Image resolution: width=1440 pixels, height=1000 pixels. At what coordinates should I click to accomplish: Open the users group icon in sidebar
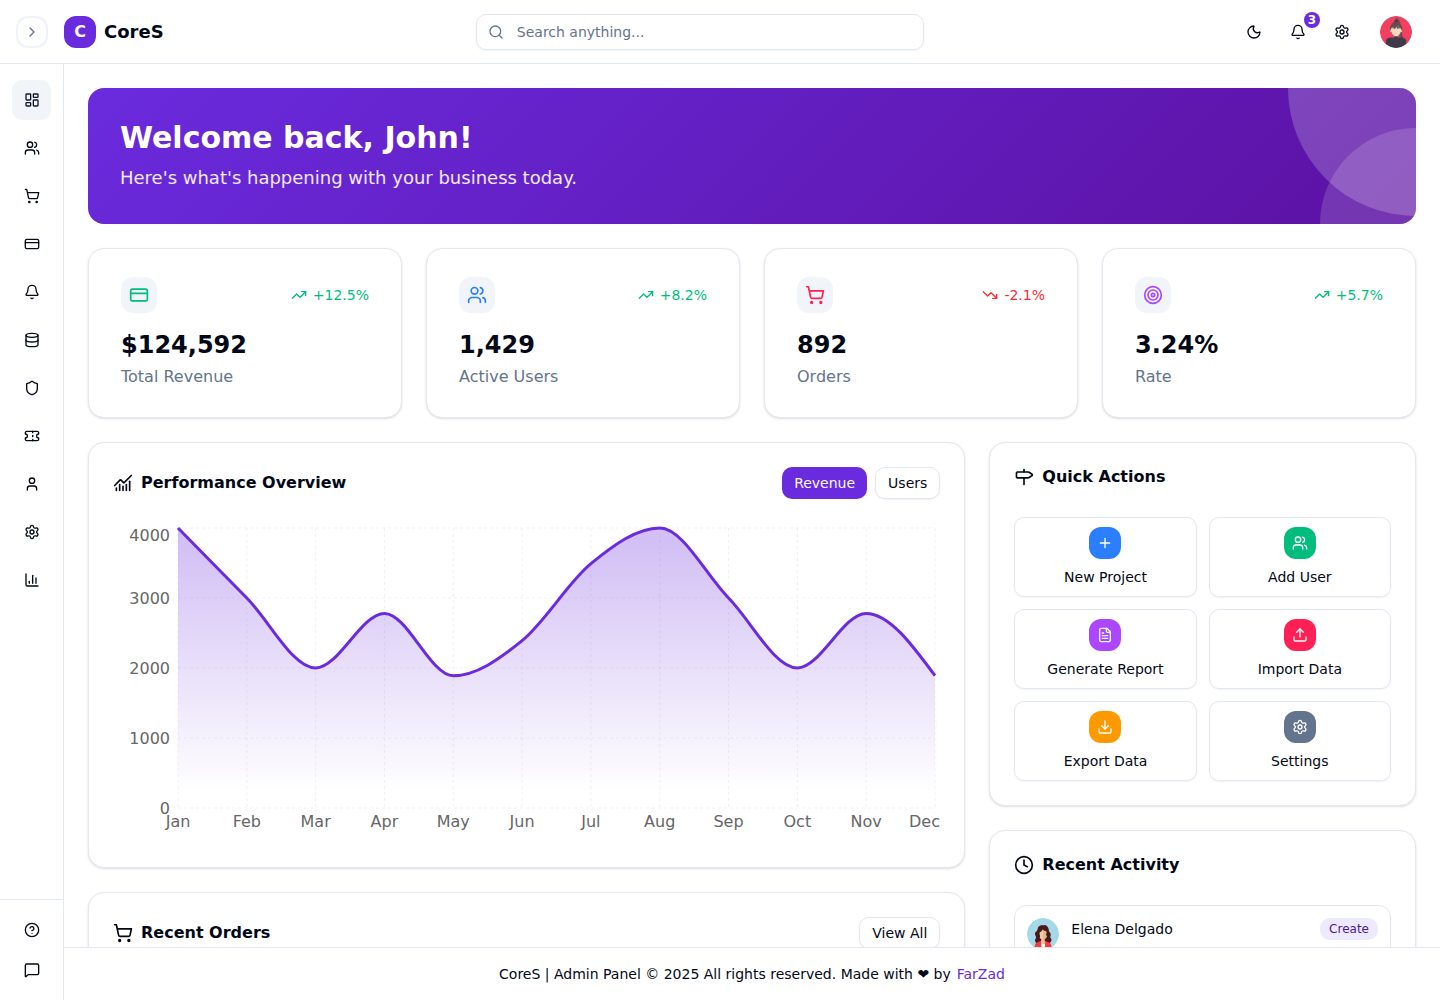coord(32,148)
